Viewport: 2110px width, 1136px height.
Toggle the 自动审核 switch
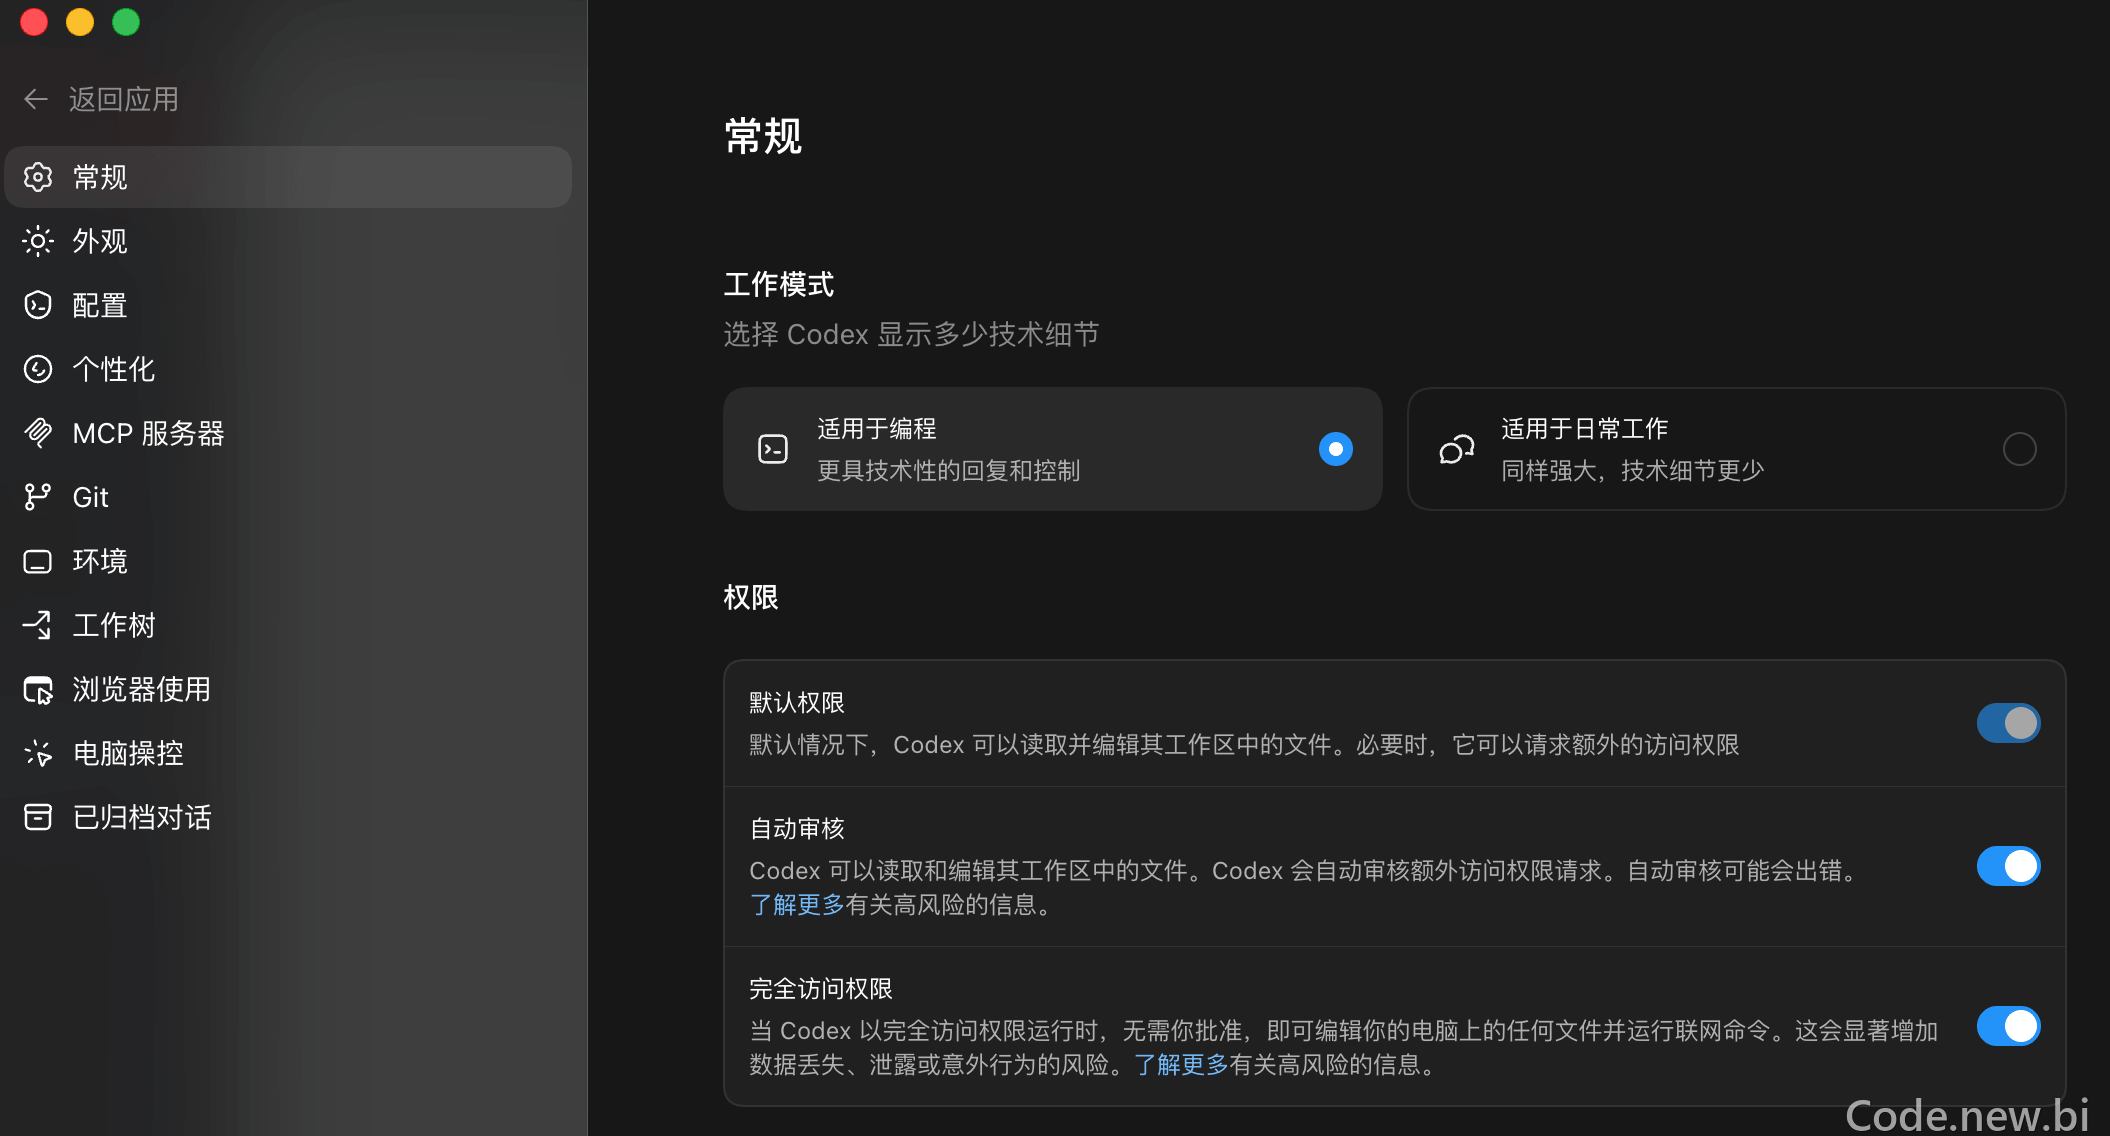[2008, 866]
